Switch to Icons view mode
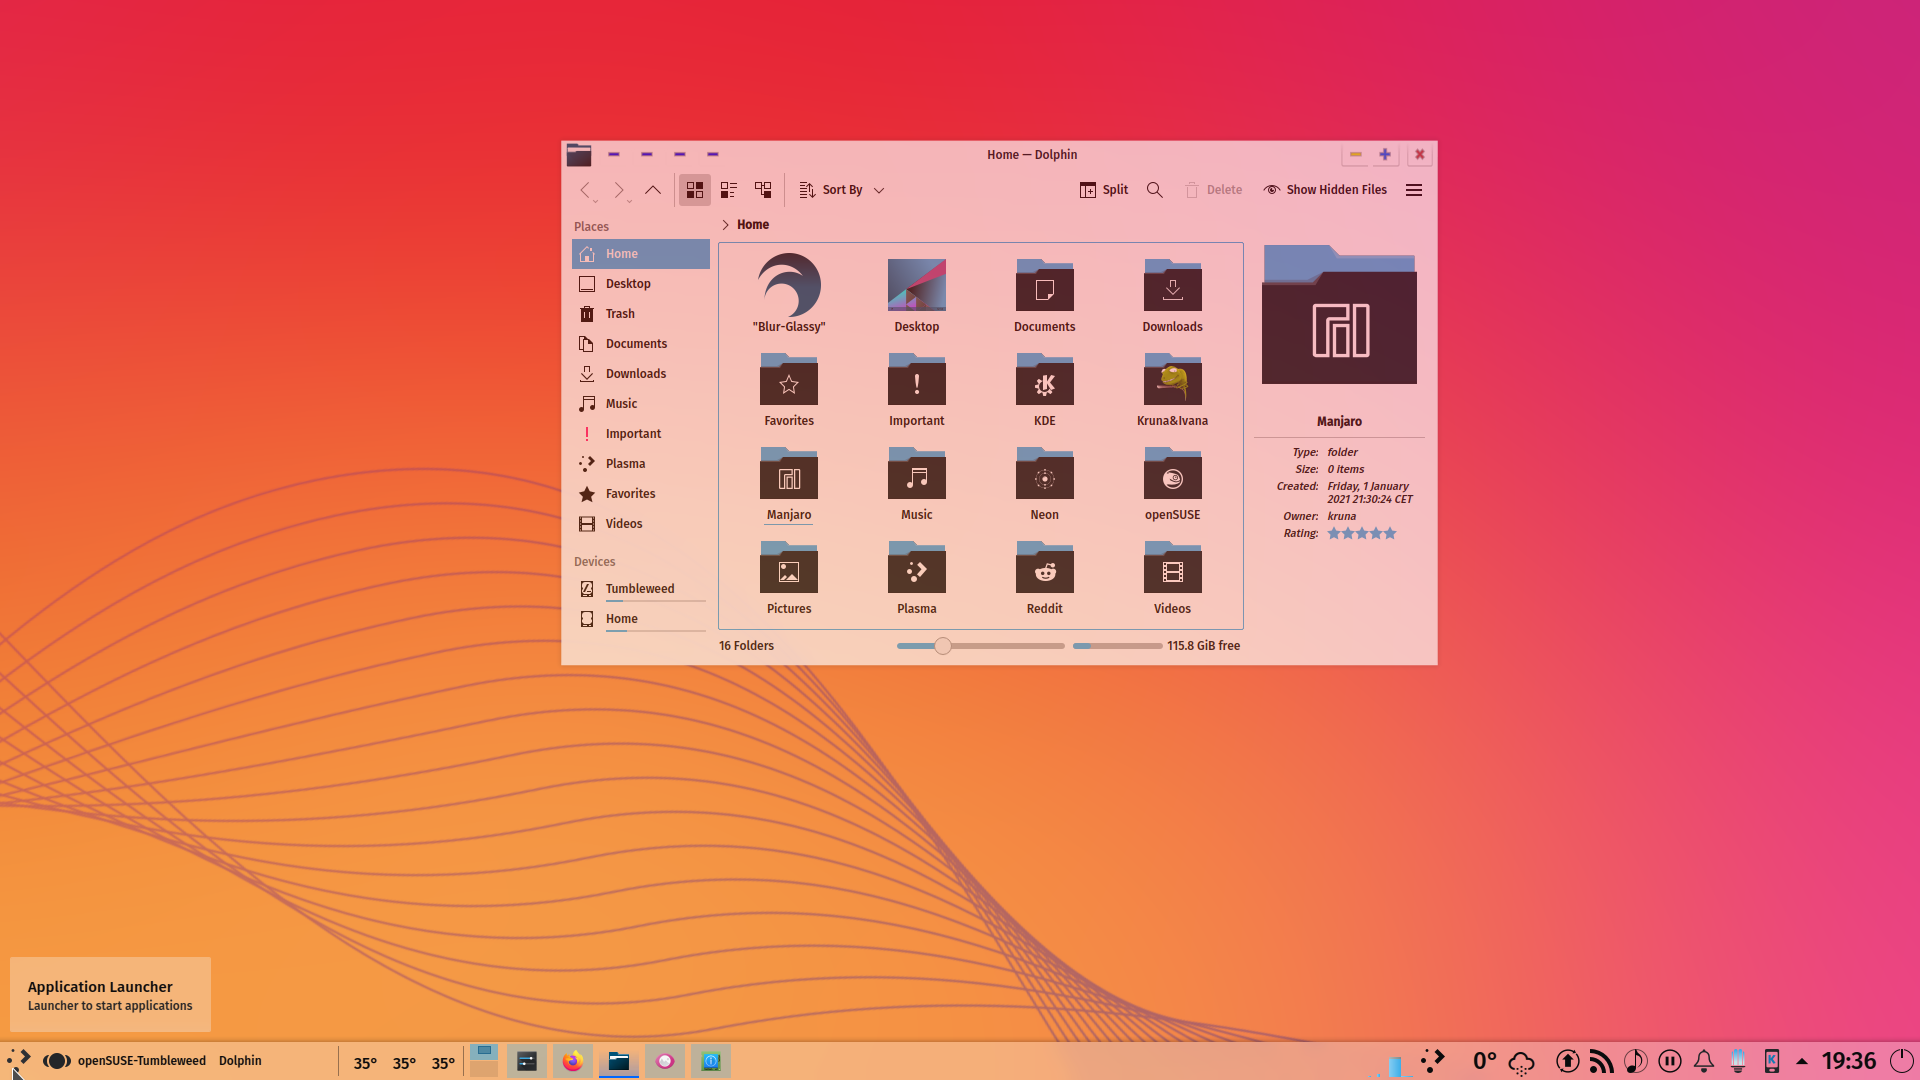 695,190
